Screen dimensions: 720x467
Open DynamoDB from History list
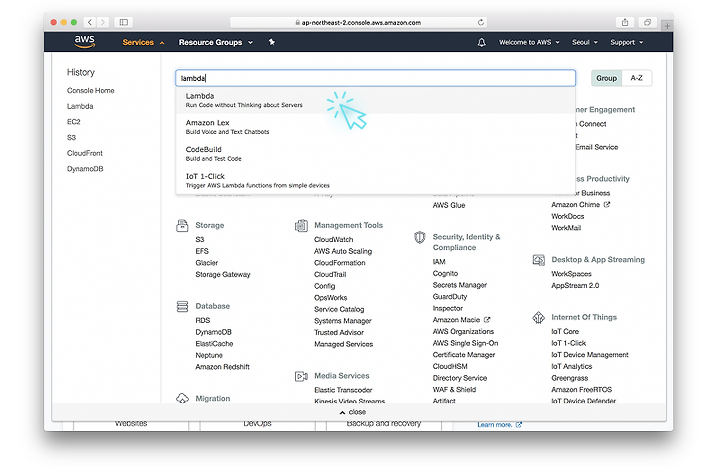pos(85,169)
